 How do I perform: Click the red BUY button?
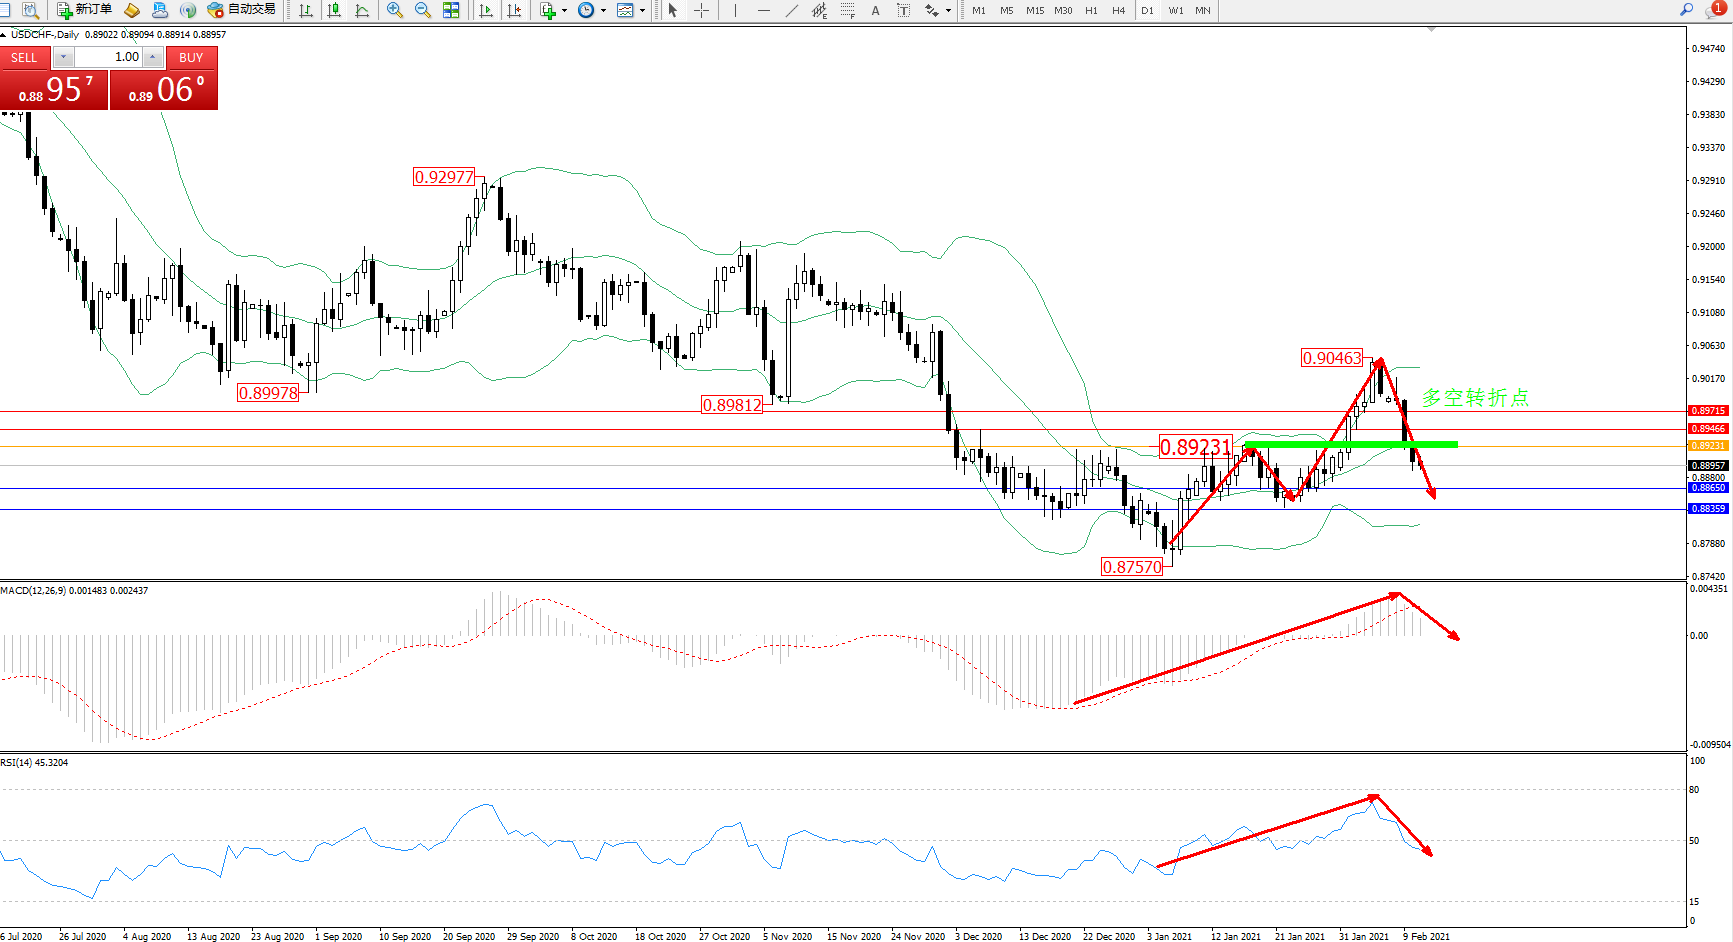(x=191, y=58)
